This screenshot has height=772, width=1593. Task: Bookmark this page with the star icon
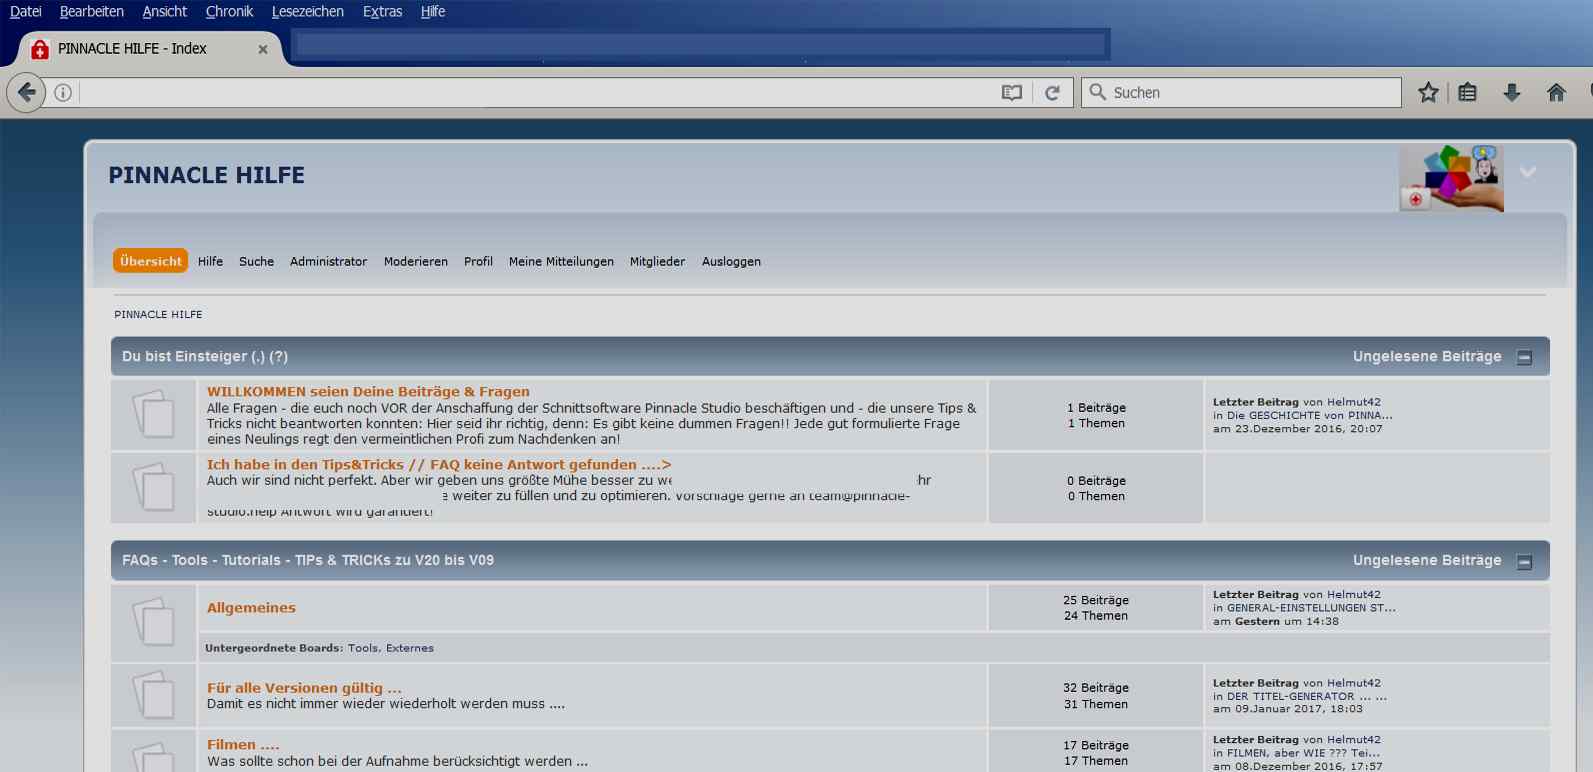[1428, 93]
